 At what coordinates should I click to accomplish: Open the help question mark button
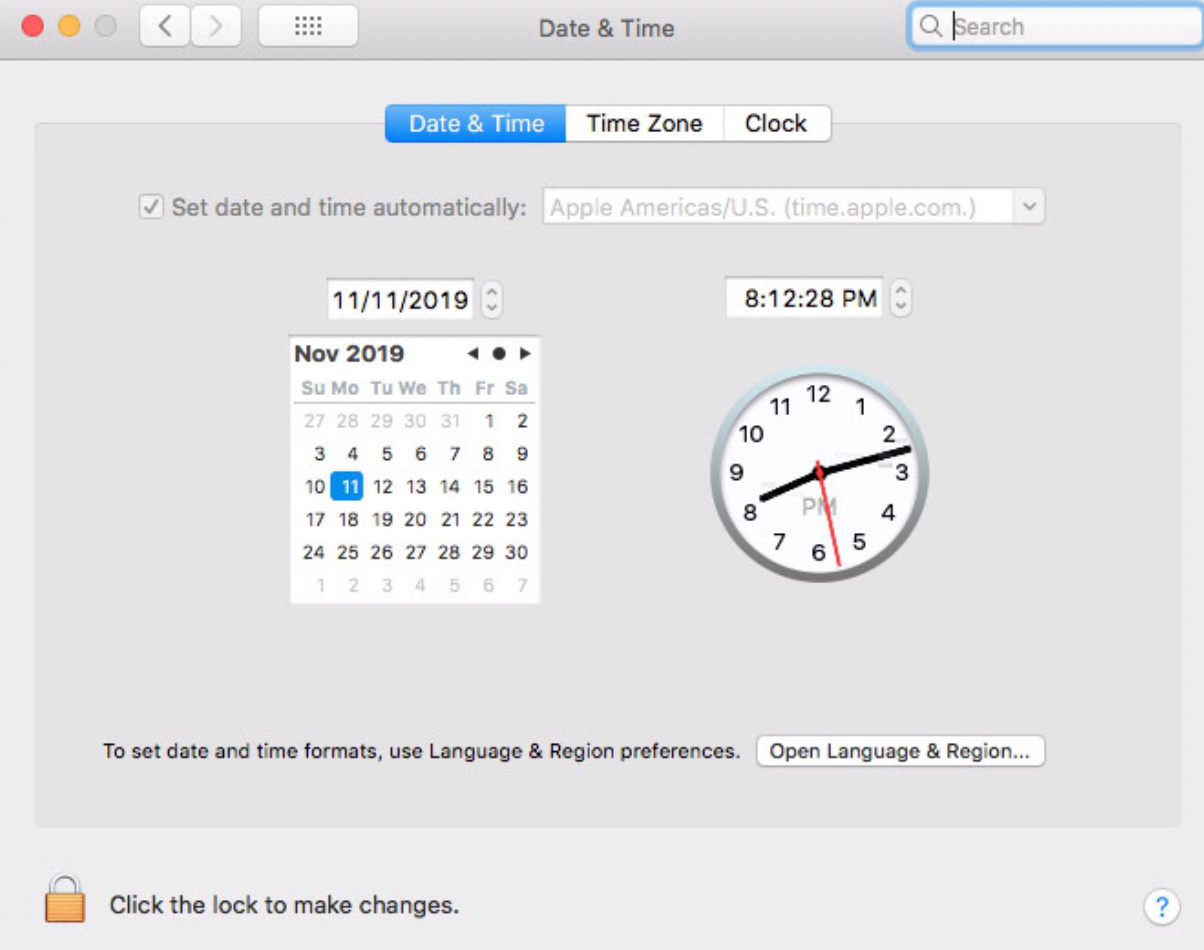1161,907
